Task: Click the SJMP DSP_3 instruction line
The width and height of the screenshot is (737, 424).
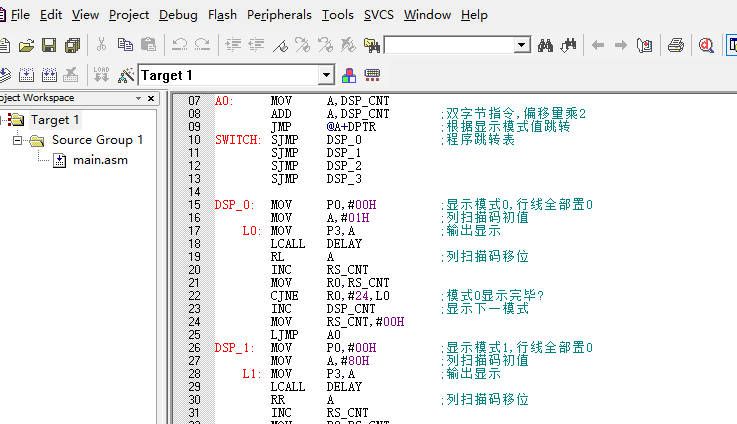Action: [316, 179]
